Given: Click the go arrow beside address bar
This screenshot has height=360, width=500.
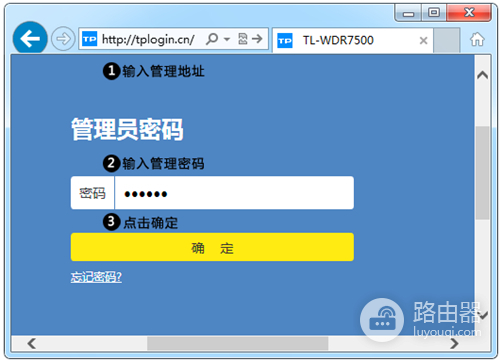Looking at the screenshot, I should pyautogui.click(x=257, y=39).
